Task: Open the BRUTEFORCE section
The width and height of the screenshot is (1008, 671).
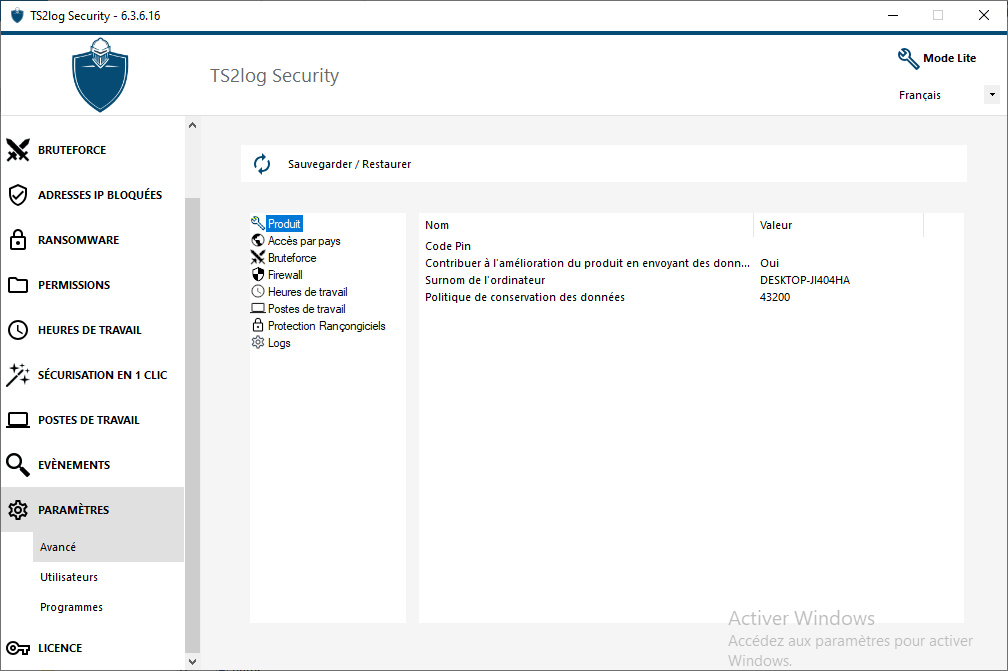Action: click(72, 150)
